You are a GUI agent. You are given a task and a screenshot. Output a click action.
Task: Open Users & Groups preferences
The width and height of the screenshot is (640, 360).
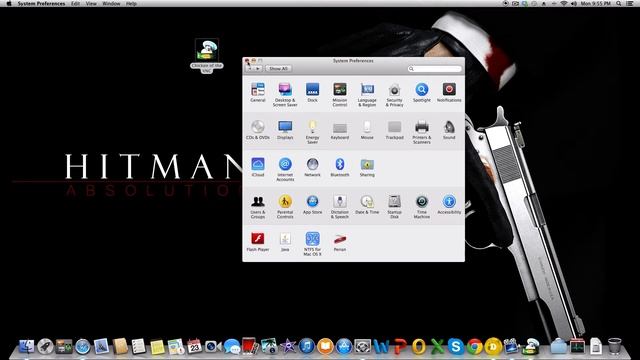coord(258,207)
